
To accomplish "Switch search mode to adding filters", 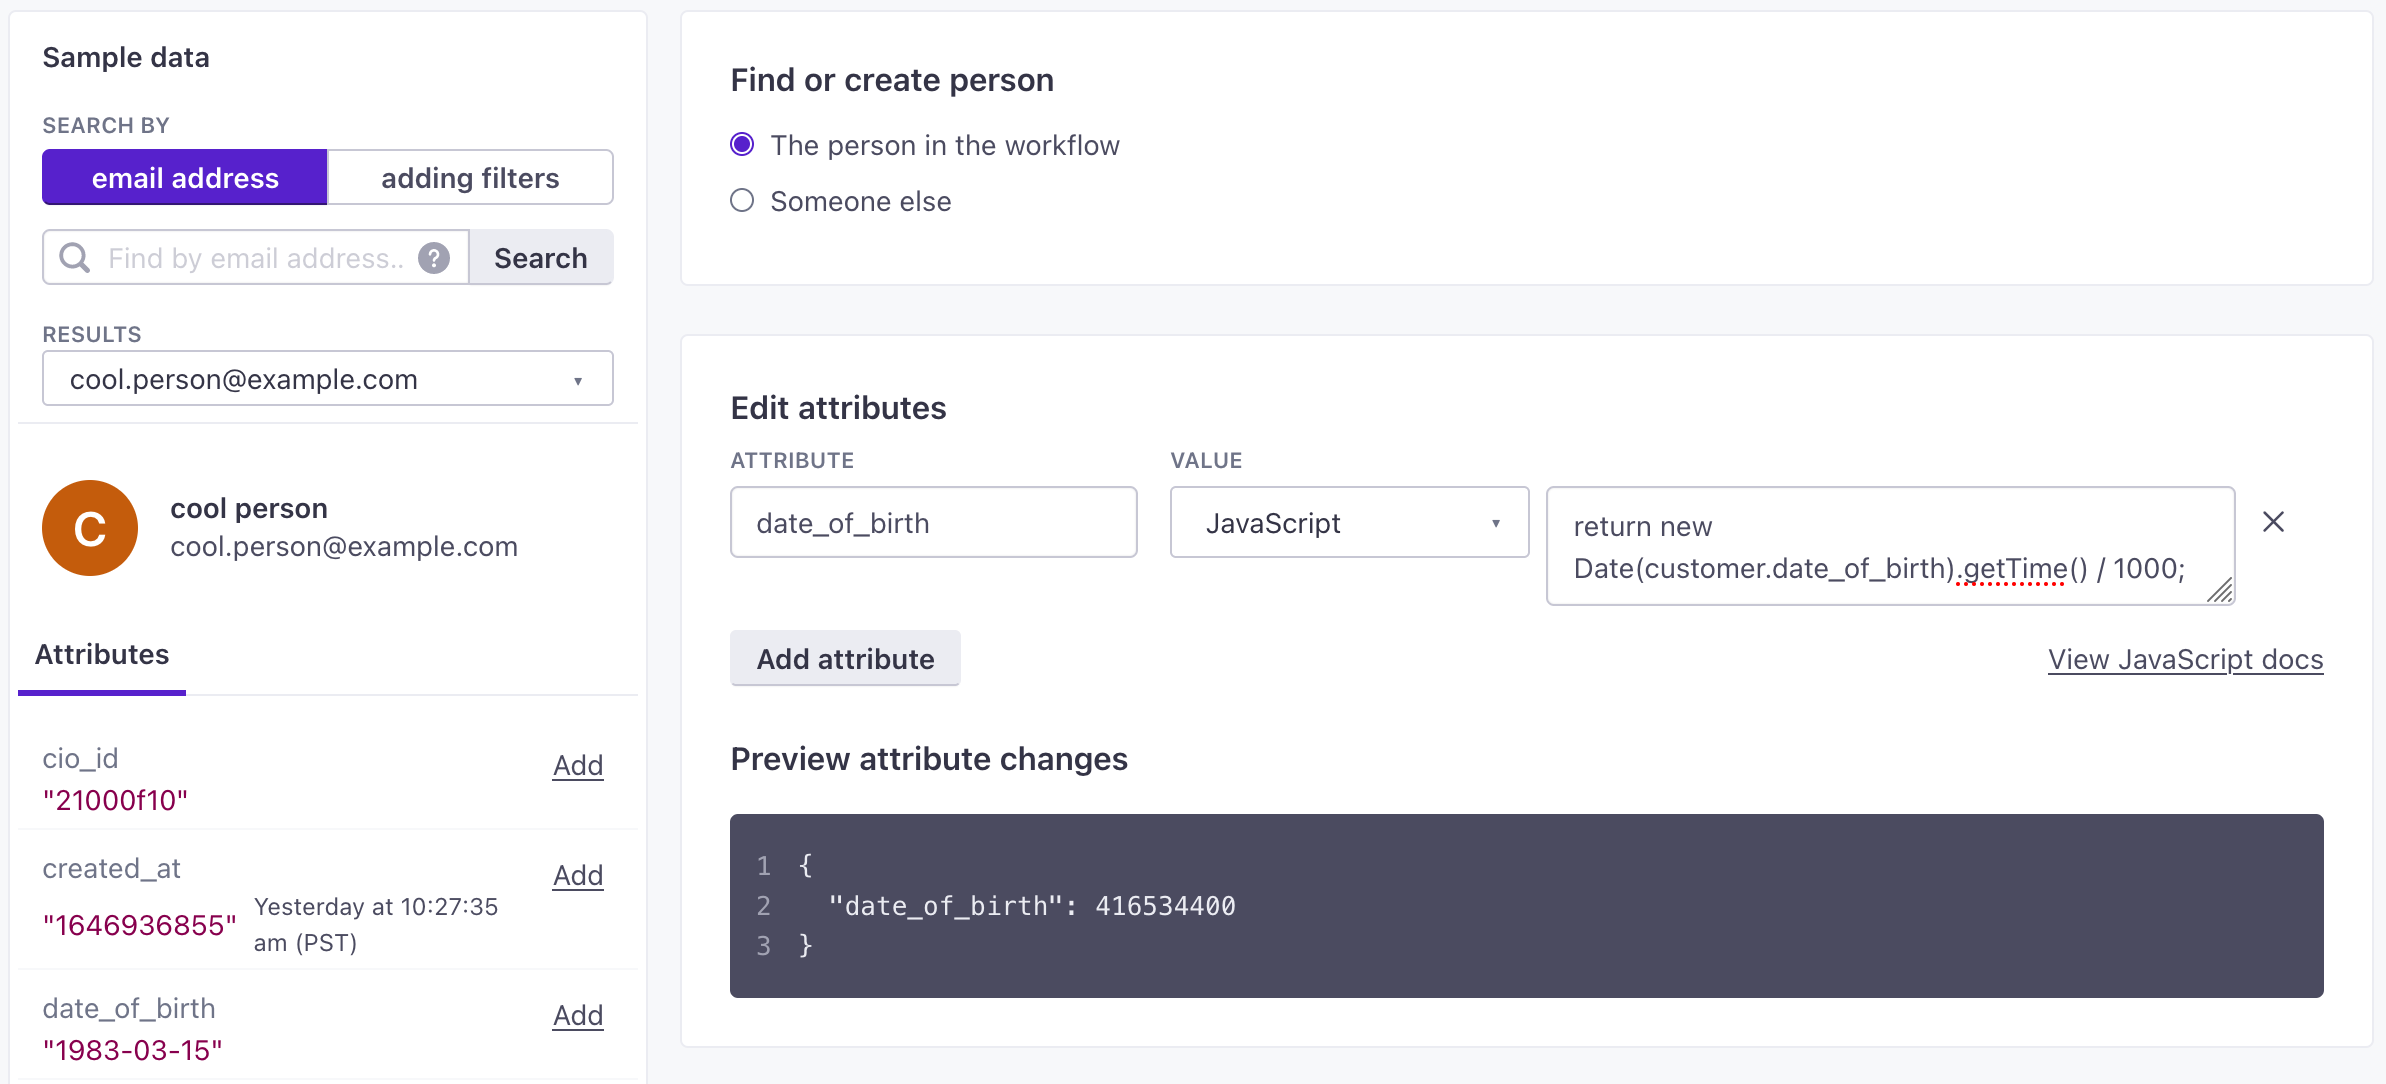I will [470, 178].
